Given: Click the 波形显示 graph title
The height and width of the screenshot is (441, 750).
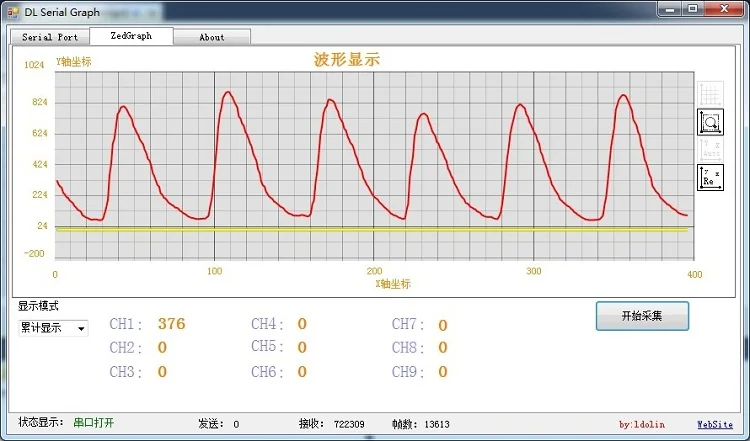Looking at the screenshot, I should pyautogui.click(x=347, y=60).
